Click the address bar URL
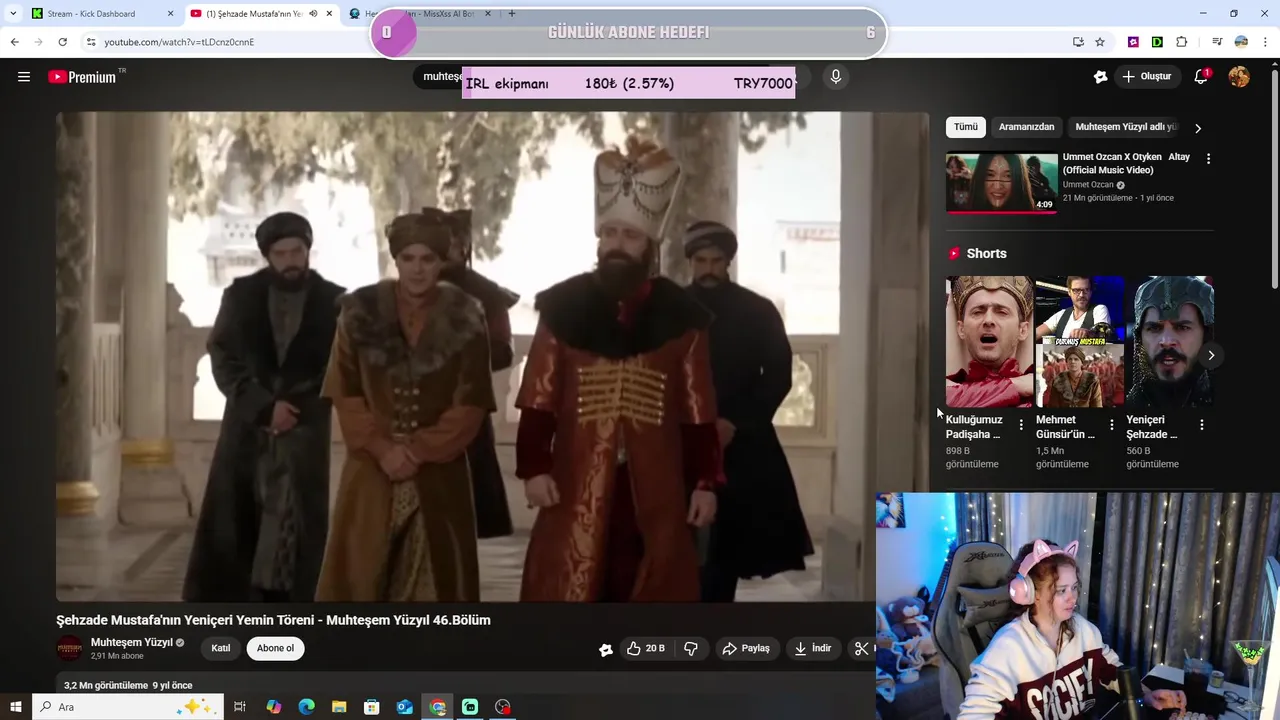 (179, 42)
